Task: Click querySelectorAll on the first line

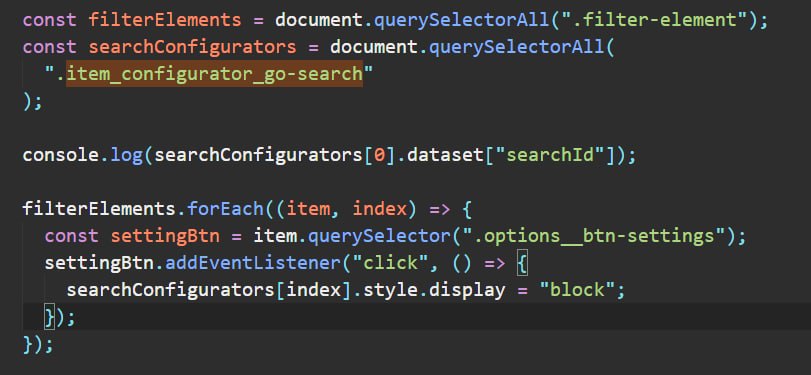Action: [x=461, y=20]
